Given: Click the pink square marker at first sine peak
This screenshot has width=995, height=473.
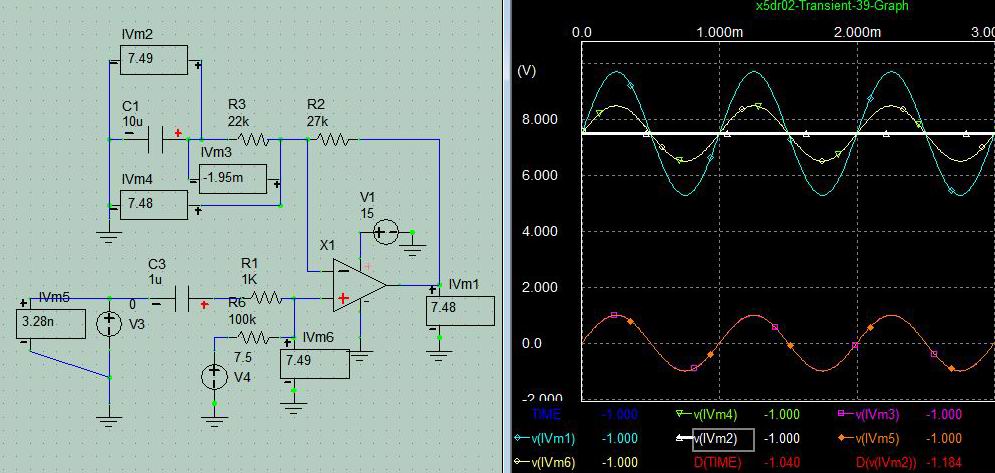Looking at the screenshot, I should (x=614, y=315).
